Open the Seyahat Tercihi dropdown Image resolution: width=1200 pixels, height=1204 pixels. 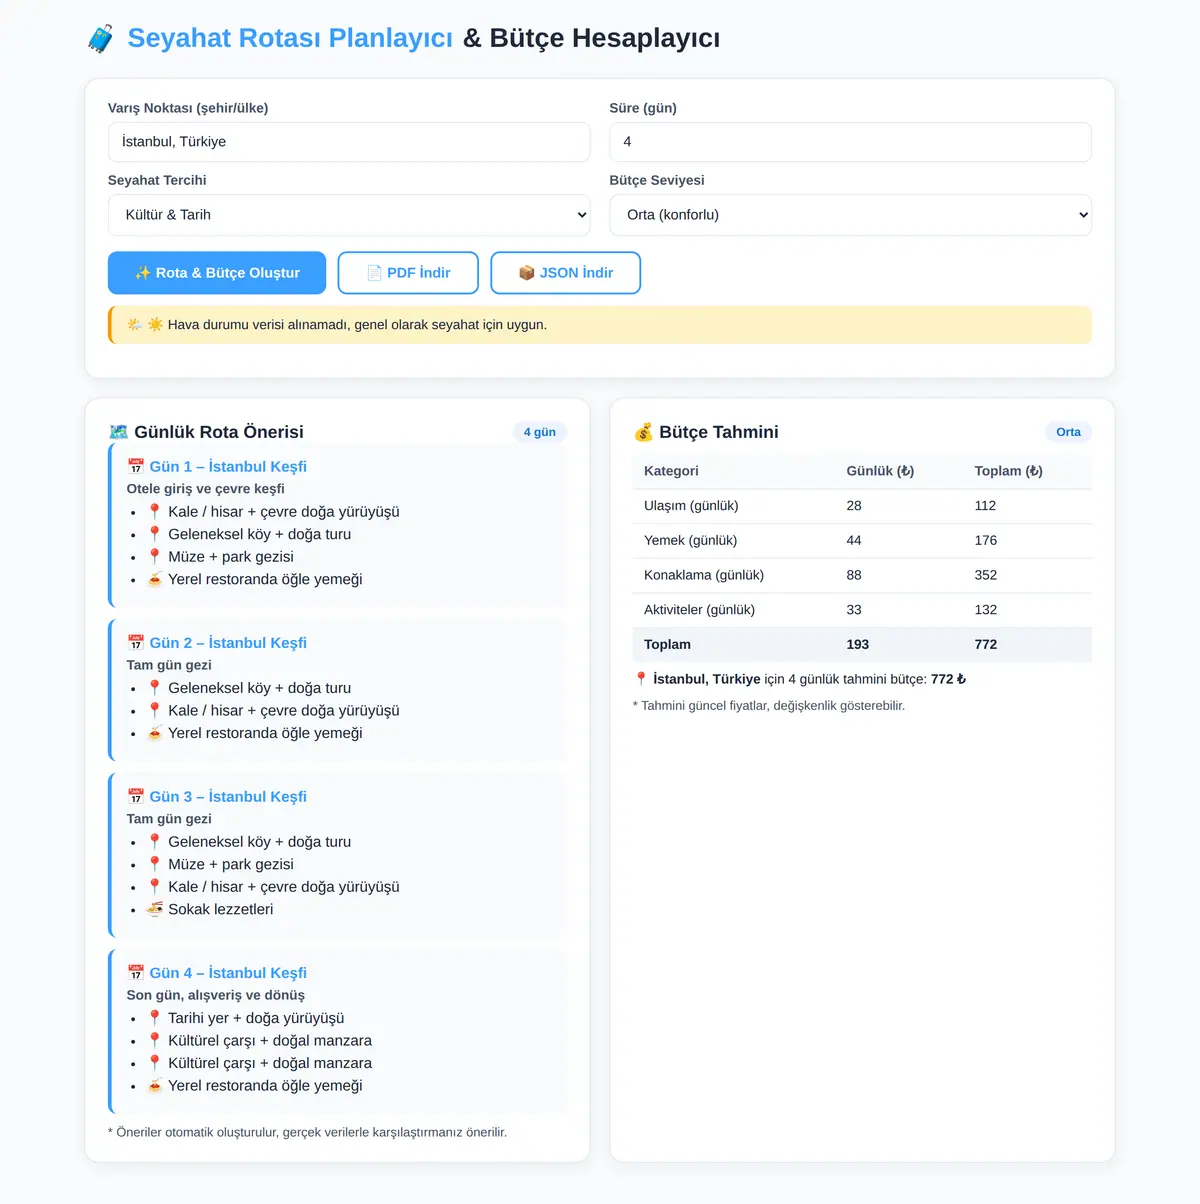pyautogui.click(x=349, y=215)
